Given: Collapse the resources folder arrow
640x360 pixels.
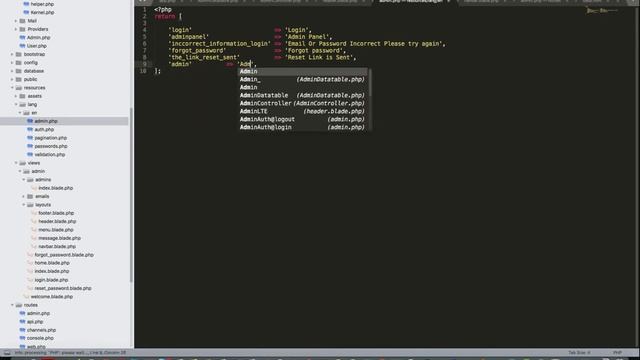Looking at the screenshot, I should 12,88.
